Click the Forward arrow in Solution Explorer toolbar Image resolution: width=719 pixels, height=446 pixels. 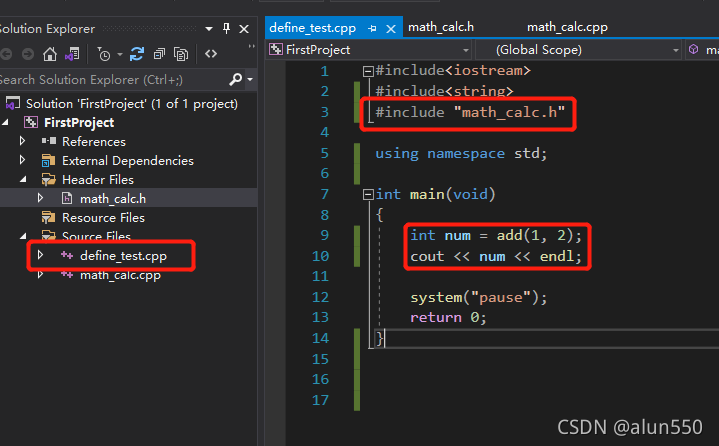pyautogui.click(x=28, y=54)
